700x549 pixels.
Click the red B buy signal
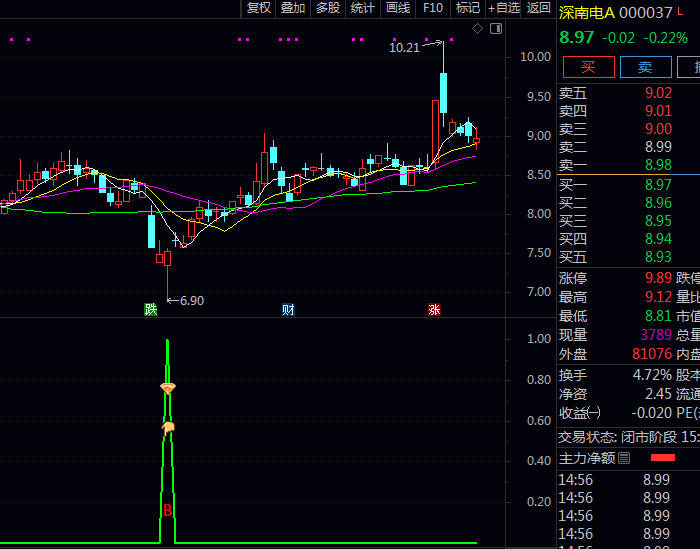tap(167, 510)
